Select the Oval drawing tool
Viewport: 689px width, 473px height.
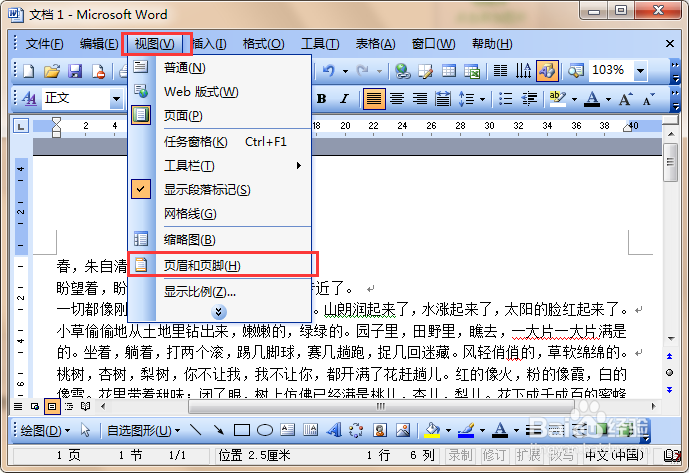(x=265, y=430)
